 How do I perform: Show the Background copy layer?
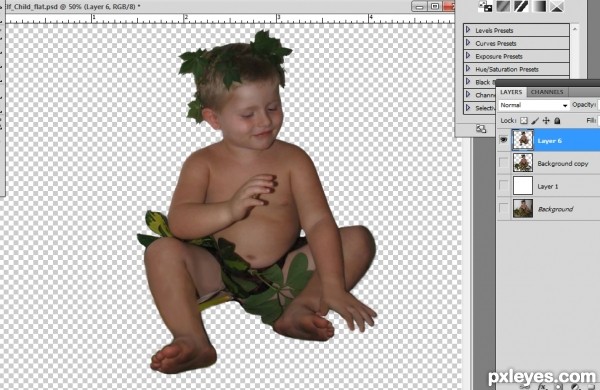click(x=504, y=163)
